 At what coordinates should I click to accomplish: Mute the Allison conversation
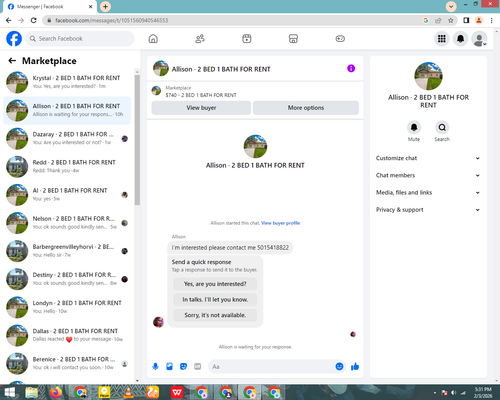click(414, 127)
